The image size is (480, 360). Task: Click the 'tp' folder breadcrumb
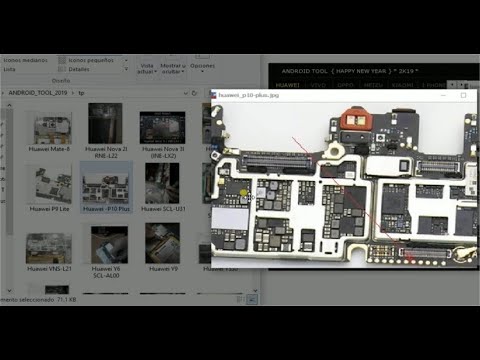(81, 93)
